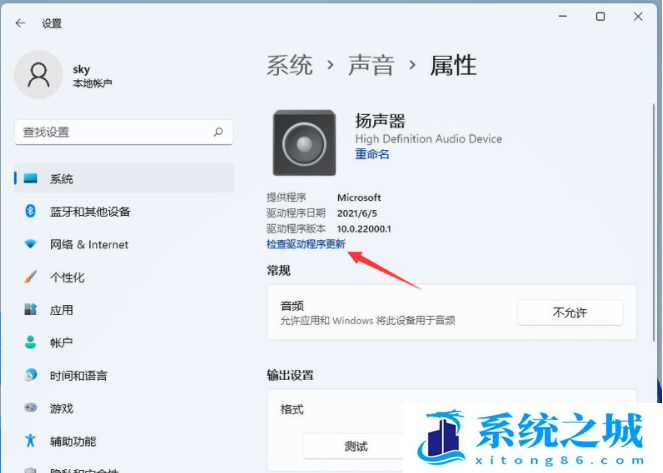Click the globe clock icon for 时间和语言

click(x=31, y=376)
